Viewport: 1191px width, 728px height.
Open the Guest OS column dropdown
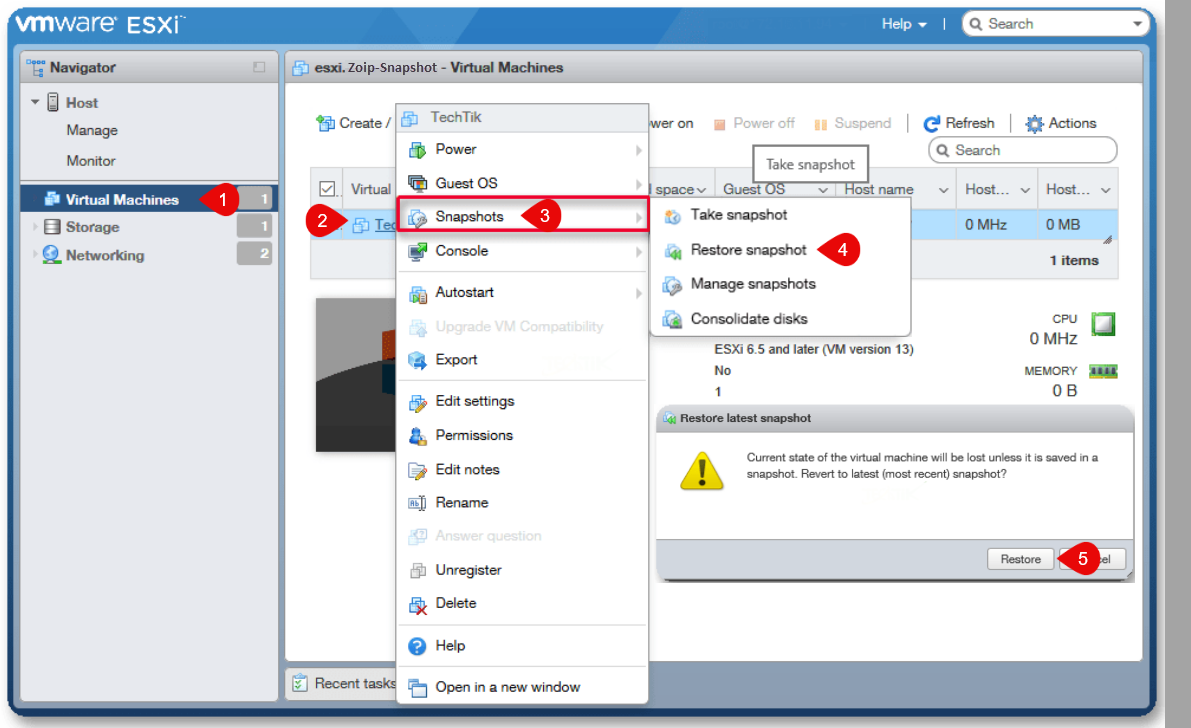(823, 190)
